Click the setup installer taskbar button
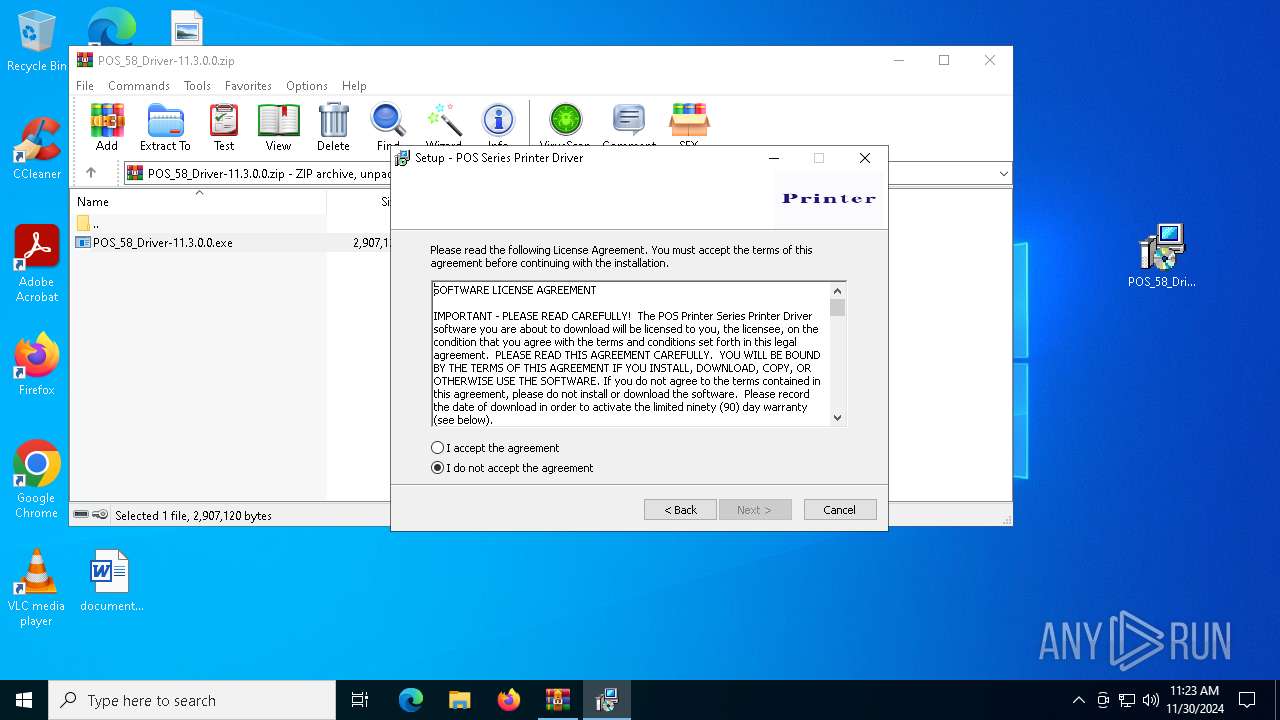 point(607,700)
